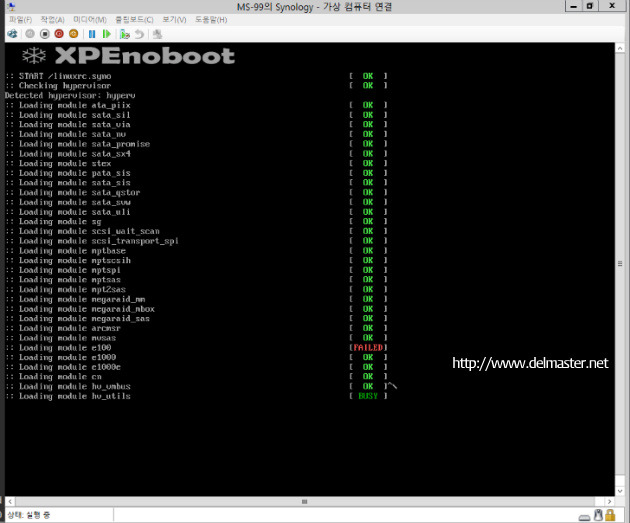Viewport: 630px width, 523px height.
Task: Pause the virtual machine
Action: [92, 34]
